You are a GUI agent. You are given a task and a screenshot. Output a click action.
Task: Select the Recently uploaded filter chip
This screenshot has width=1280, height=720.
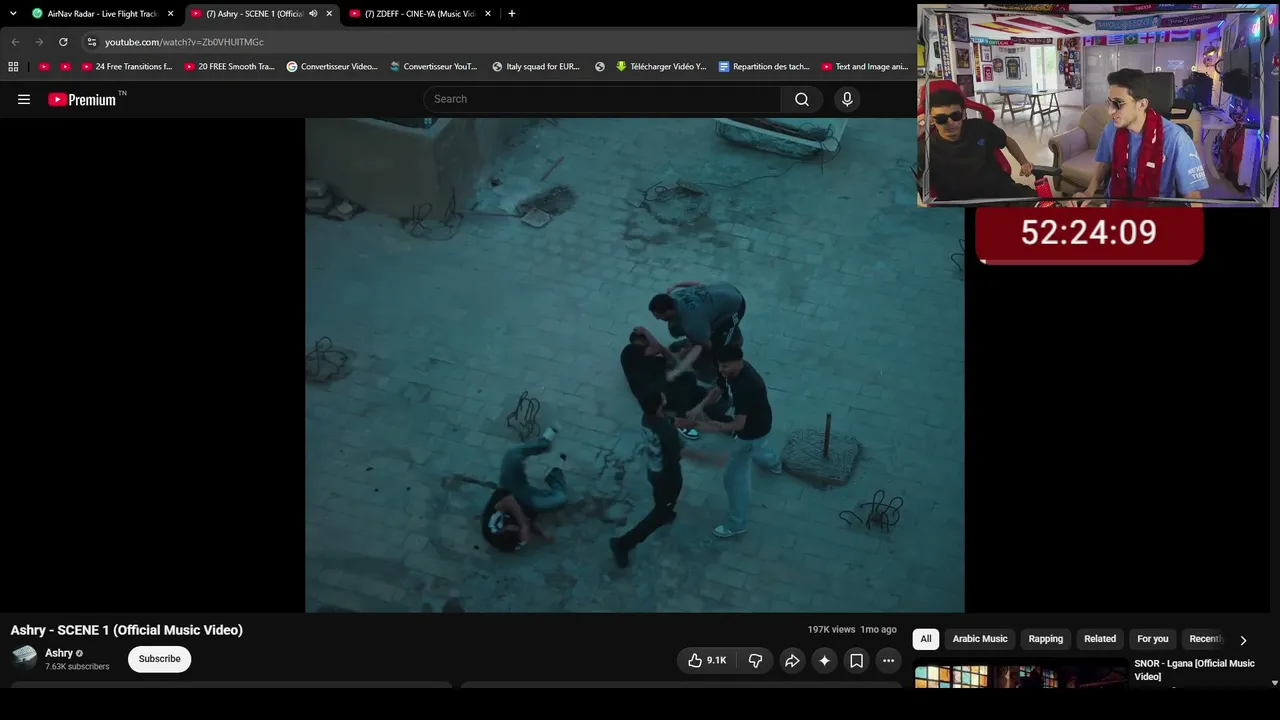[x=1205, y=639]
